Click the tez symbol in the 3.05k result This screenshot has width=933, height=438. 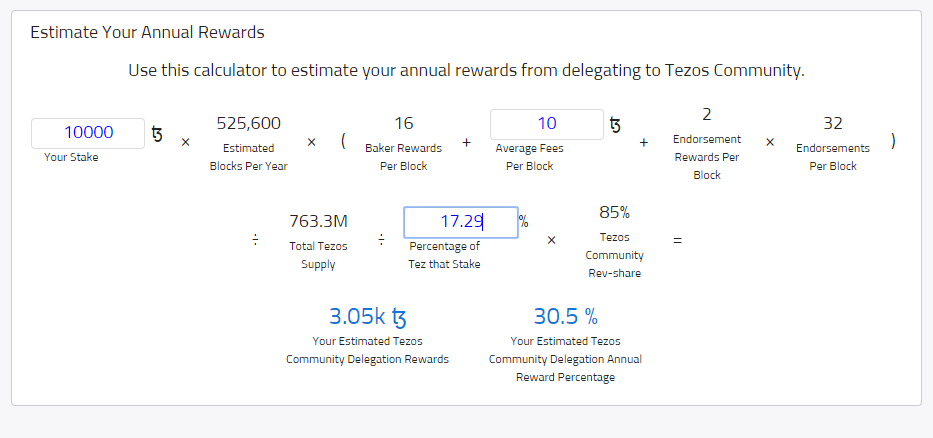coord(398,318)
